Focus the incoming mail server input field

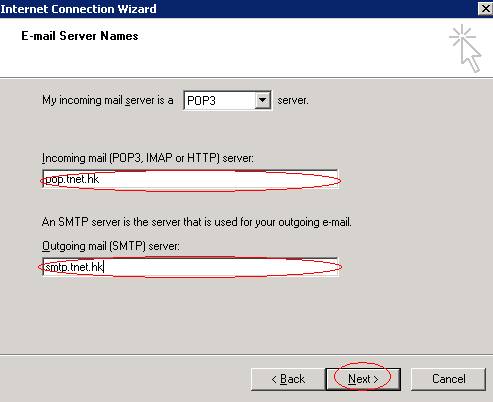click(190, 179)
